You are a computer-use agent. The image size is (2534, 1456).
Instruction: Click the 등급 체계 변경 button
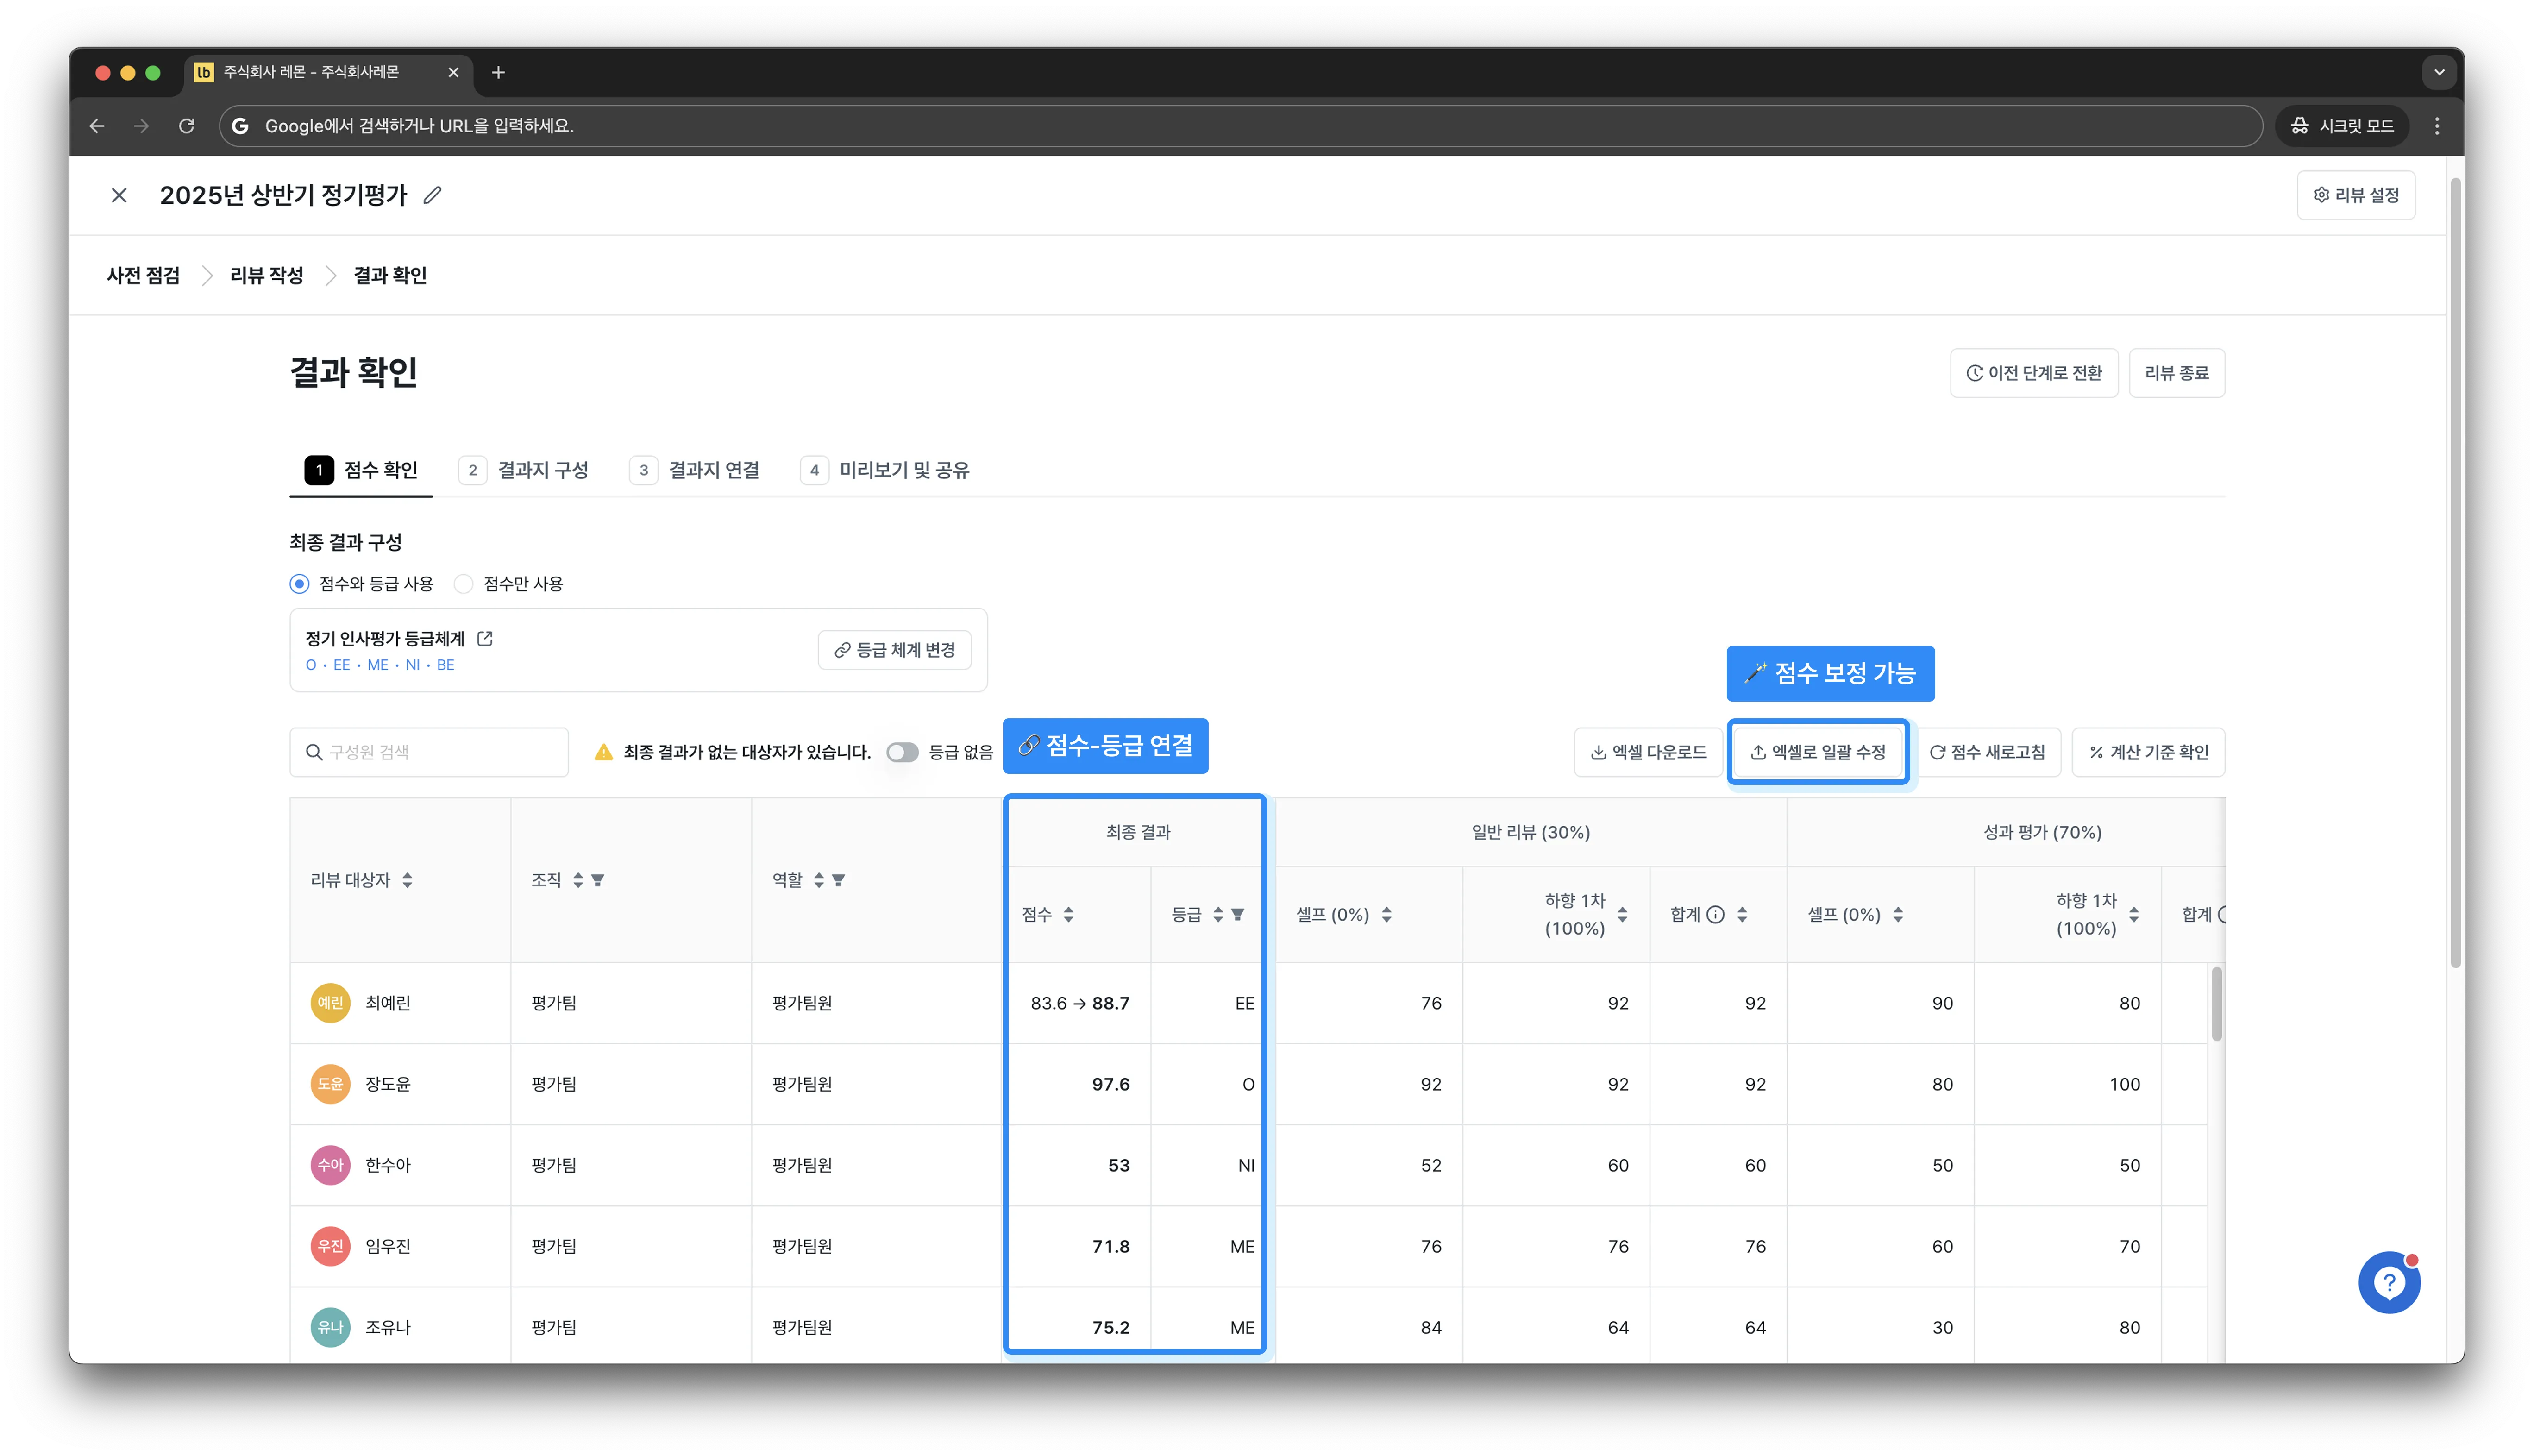[895, 650]
